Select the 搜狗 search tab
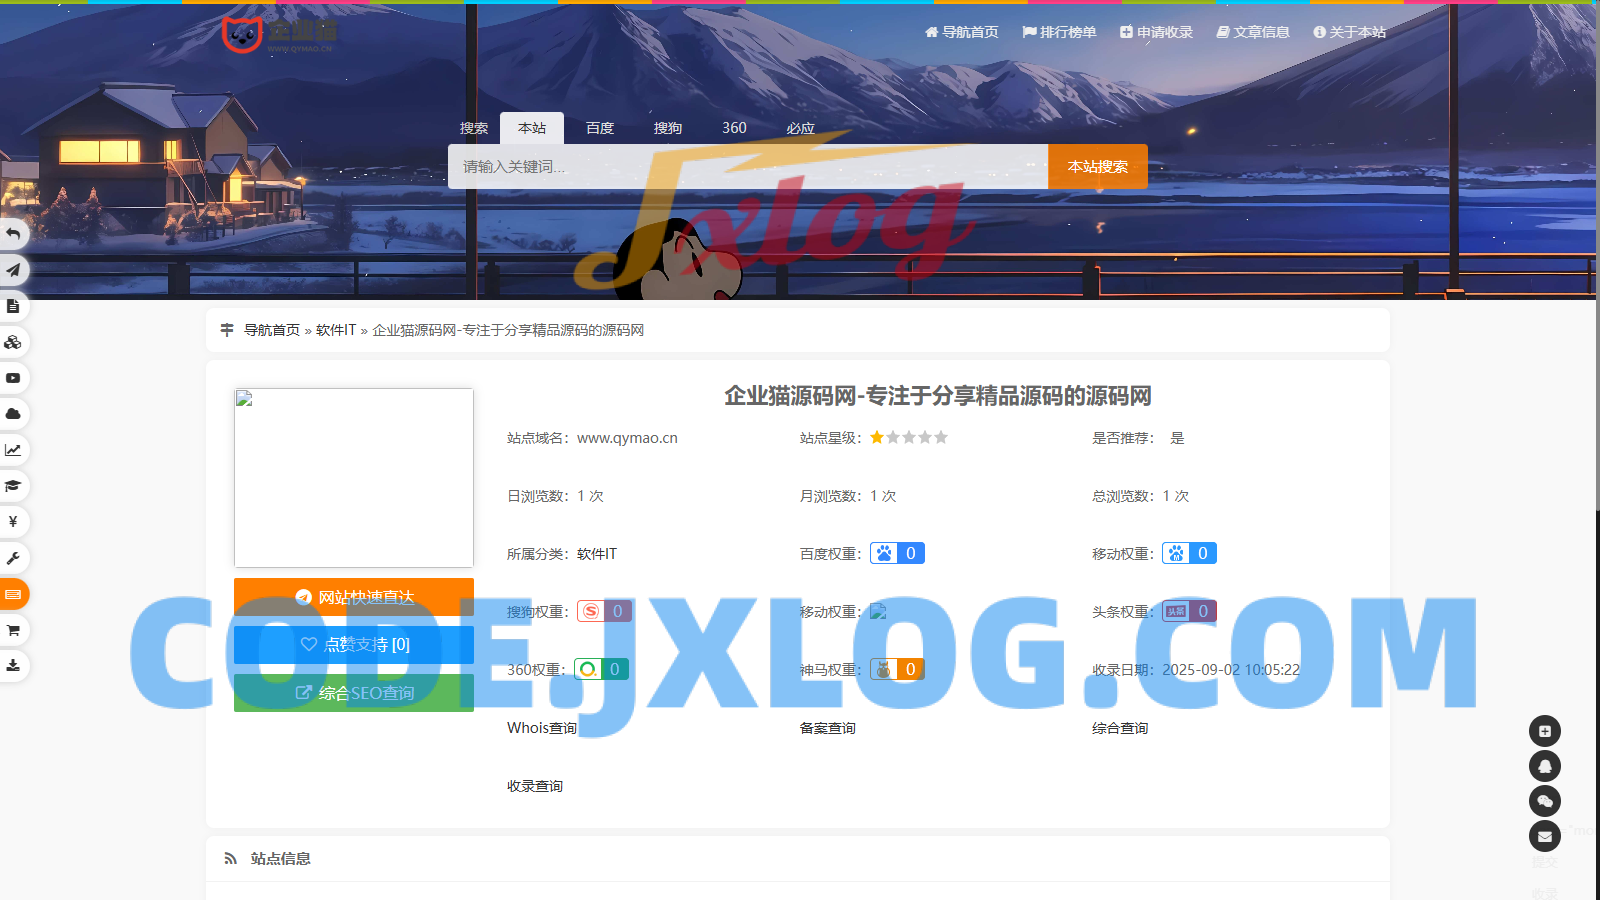Screen dimensions: 1600x900 coord(668,128)
